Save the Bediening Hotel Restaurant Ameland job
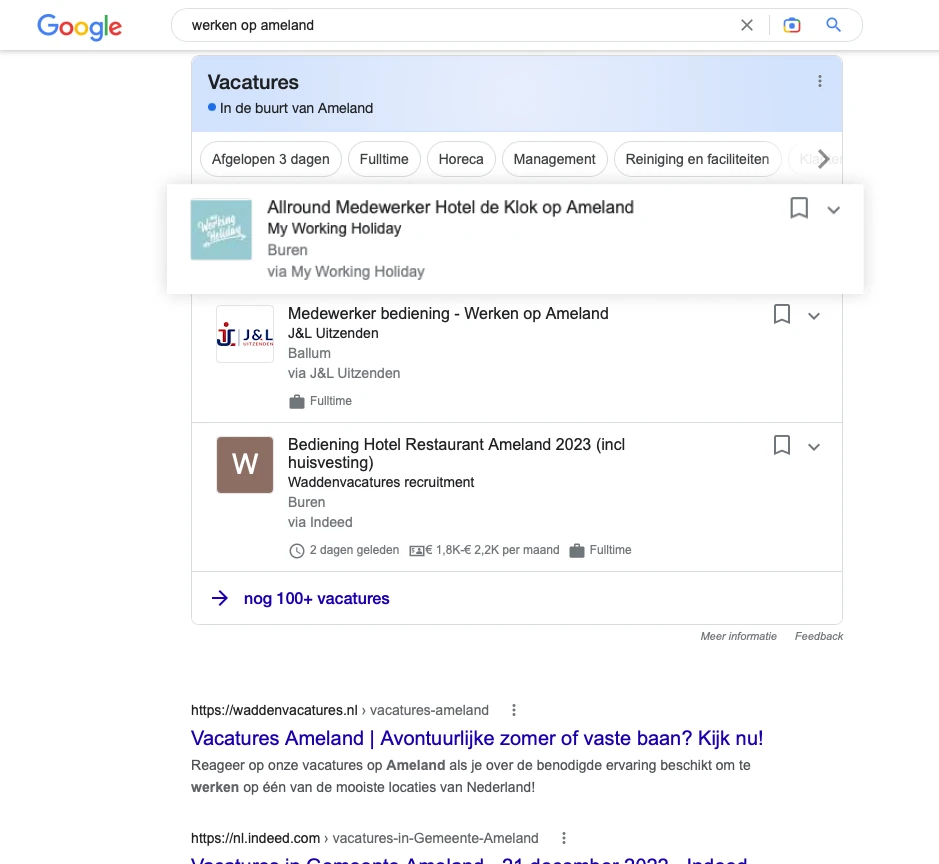 (x=782, y=445)
